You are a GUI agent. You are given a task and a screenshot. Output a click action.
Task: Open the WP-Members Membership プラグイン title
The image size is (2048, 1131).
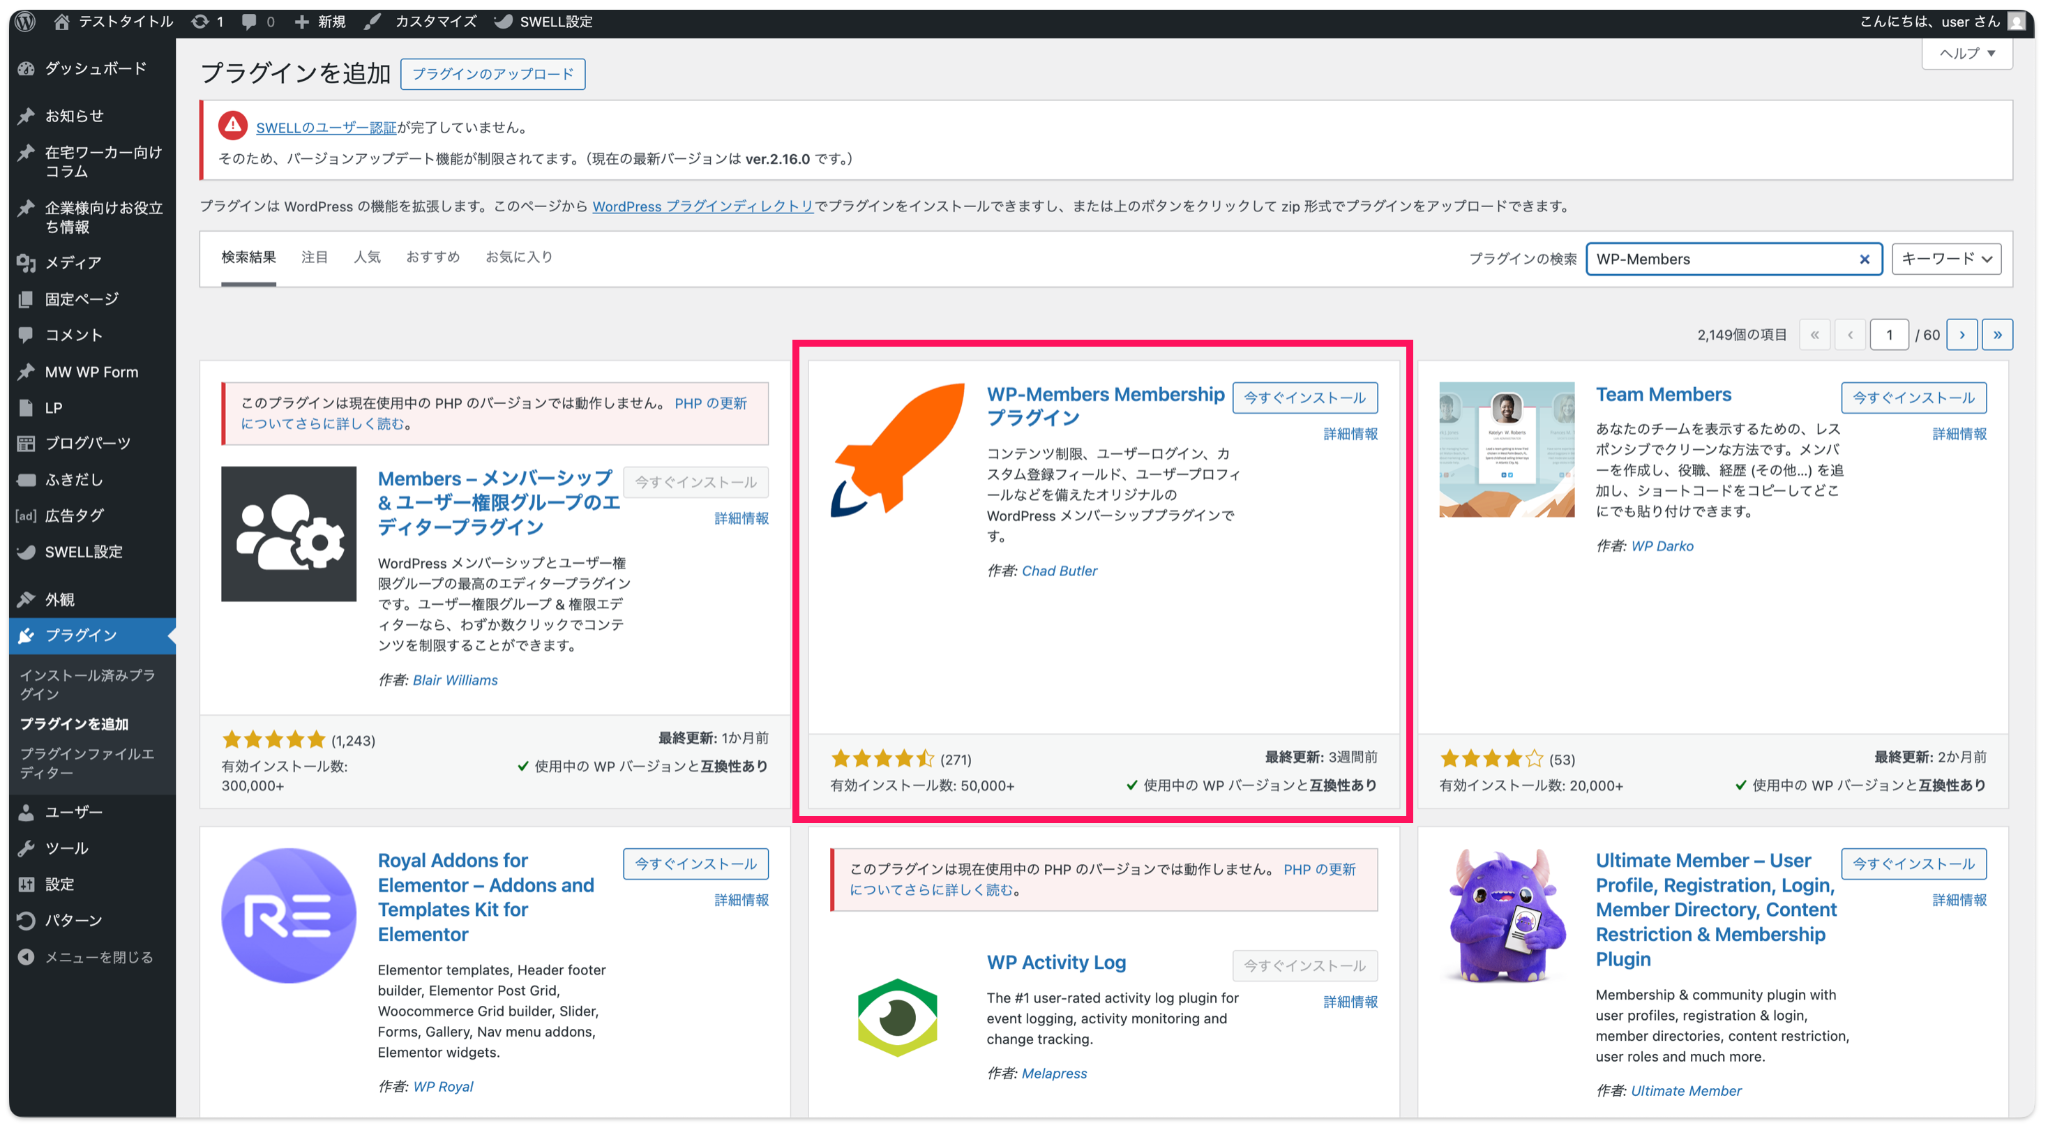[x=1105, y=406]
